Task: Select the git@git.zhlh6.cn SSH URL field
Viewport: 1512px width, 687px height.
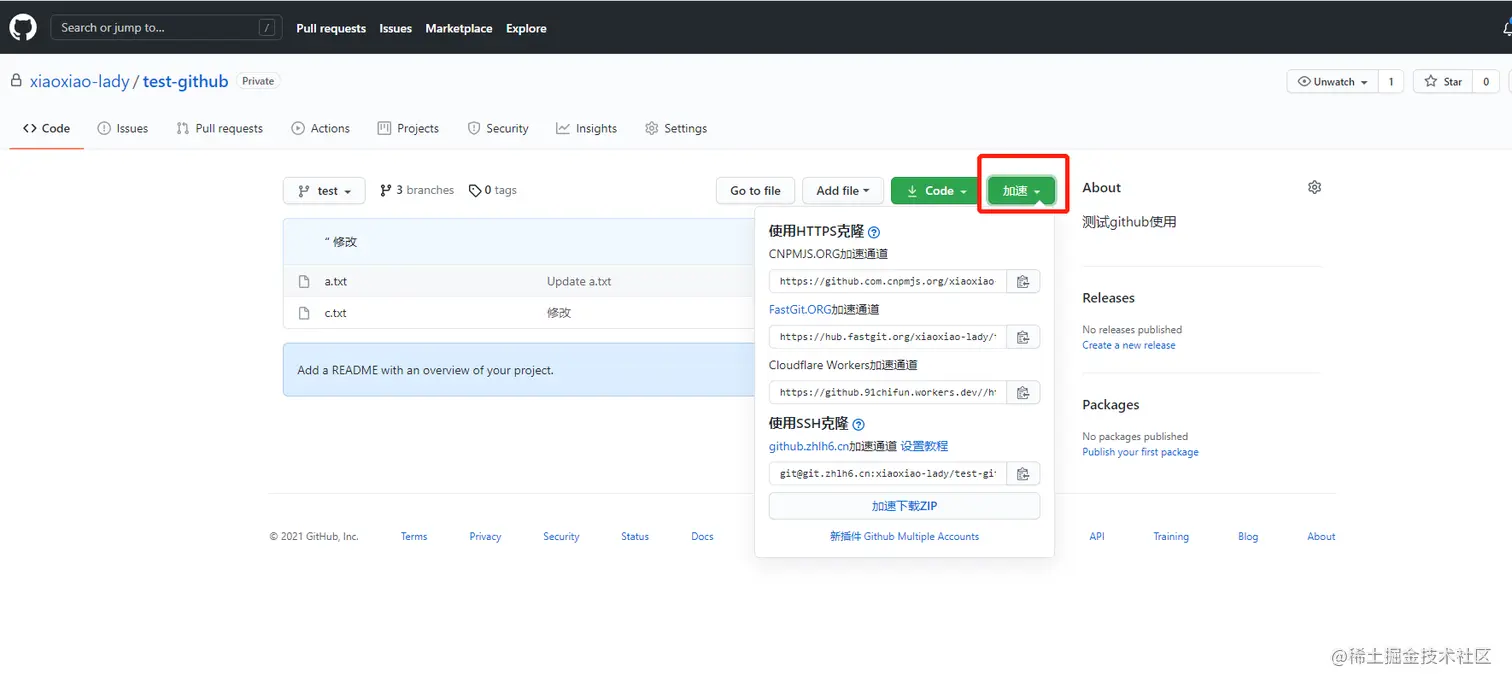Action: point(888,474)
